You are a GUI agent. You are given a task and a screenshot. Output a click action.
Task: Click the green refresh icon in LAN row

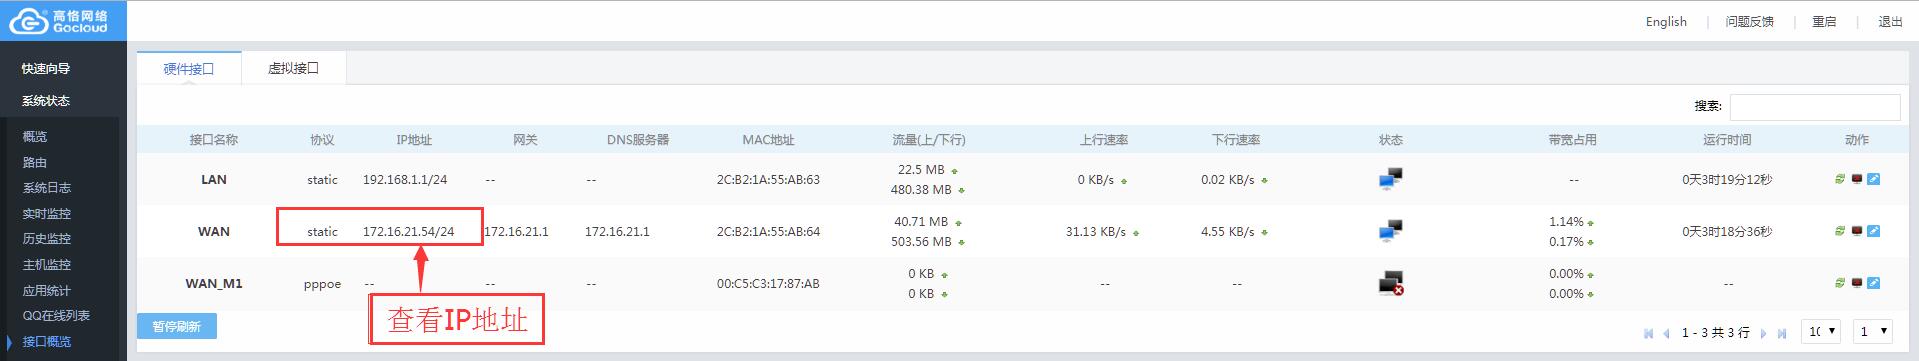point(1839,180)
